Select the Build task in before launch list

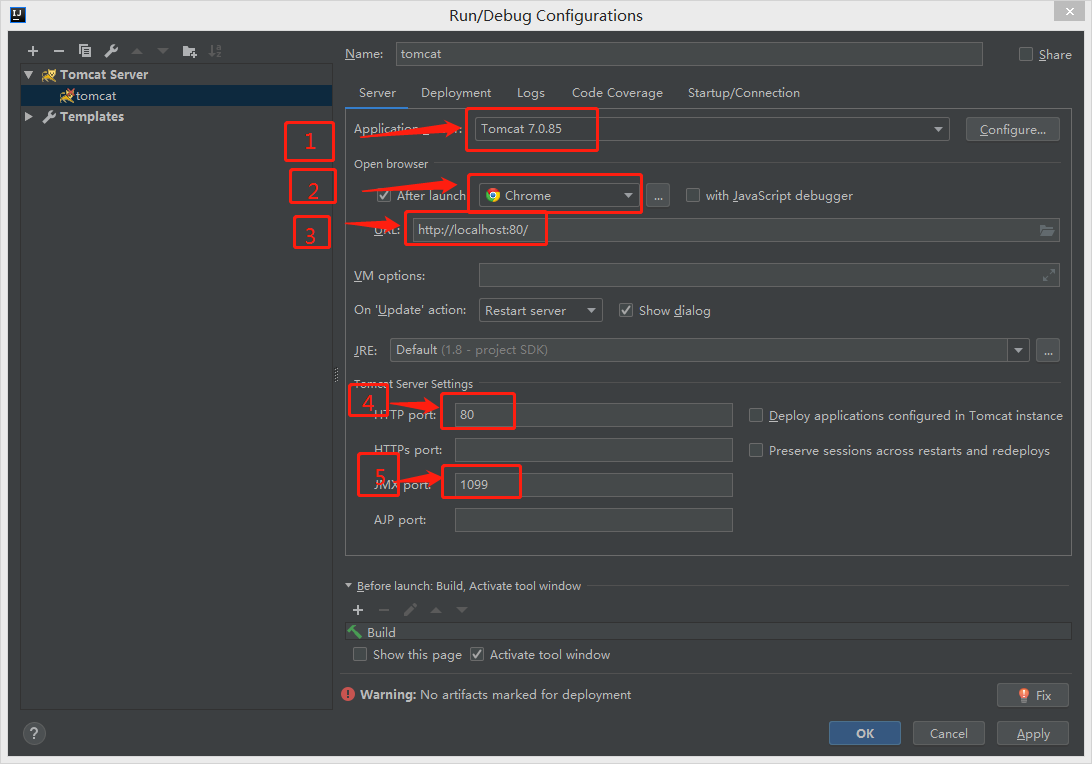point(708,632)
